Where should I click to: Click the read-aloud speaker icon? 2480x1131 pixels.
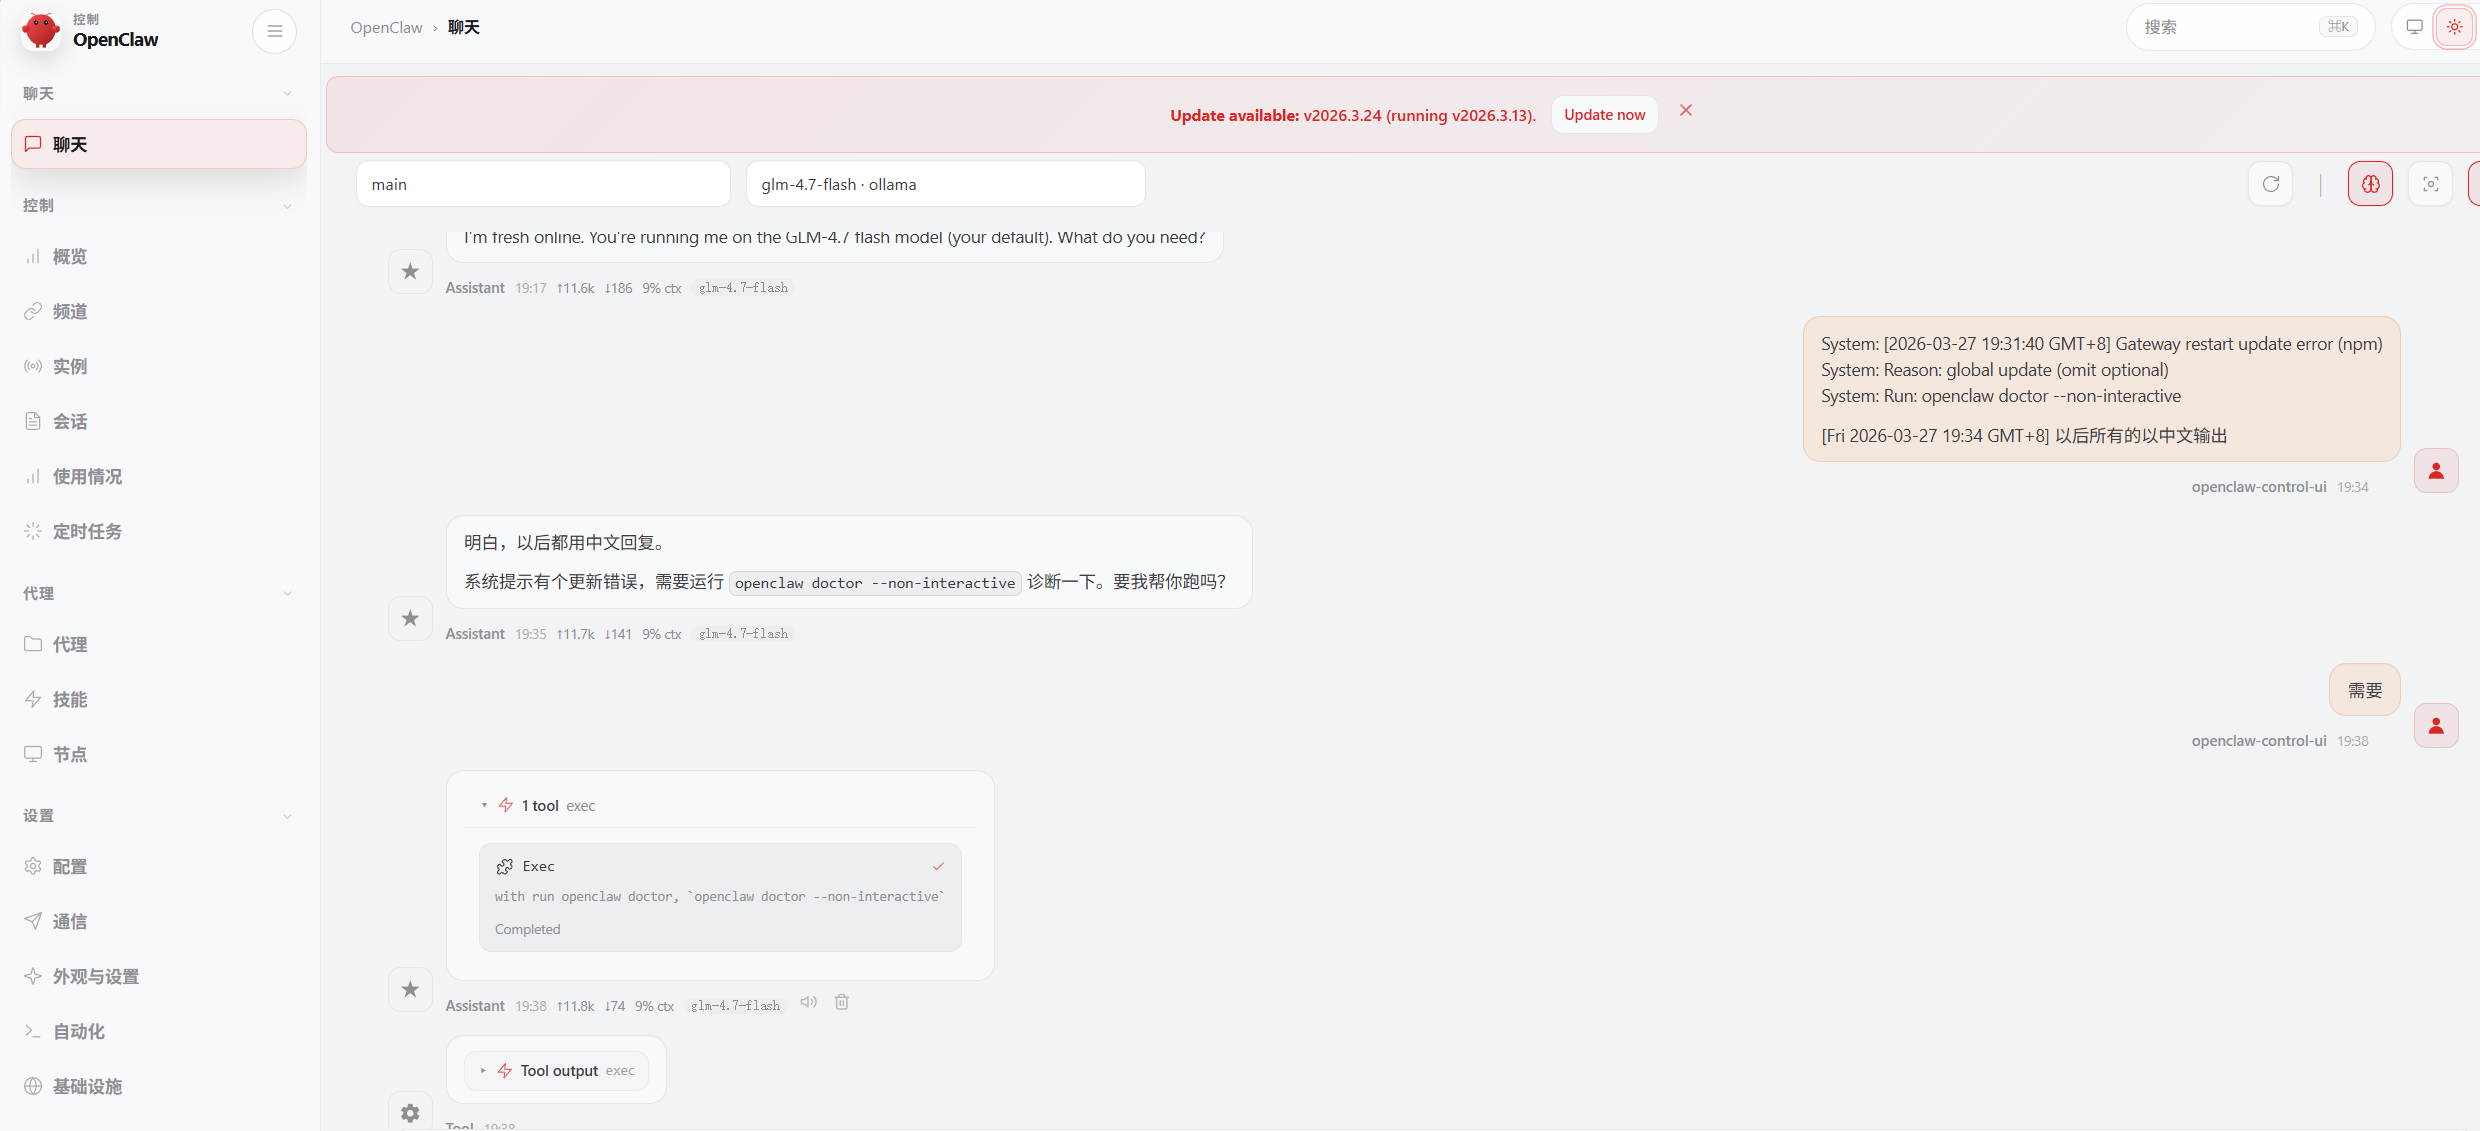[808, 1002]
